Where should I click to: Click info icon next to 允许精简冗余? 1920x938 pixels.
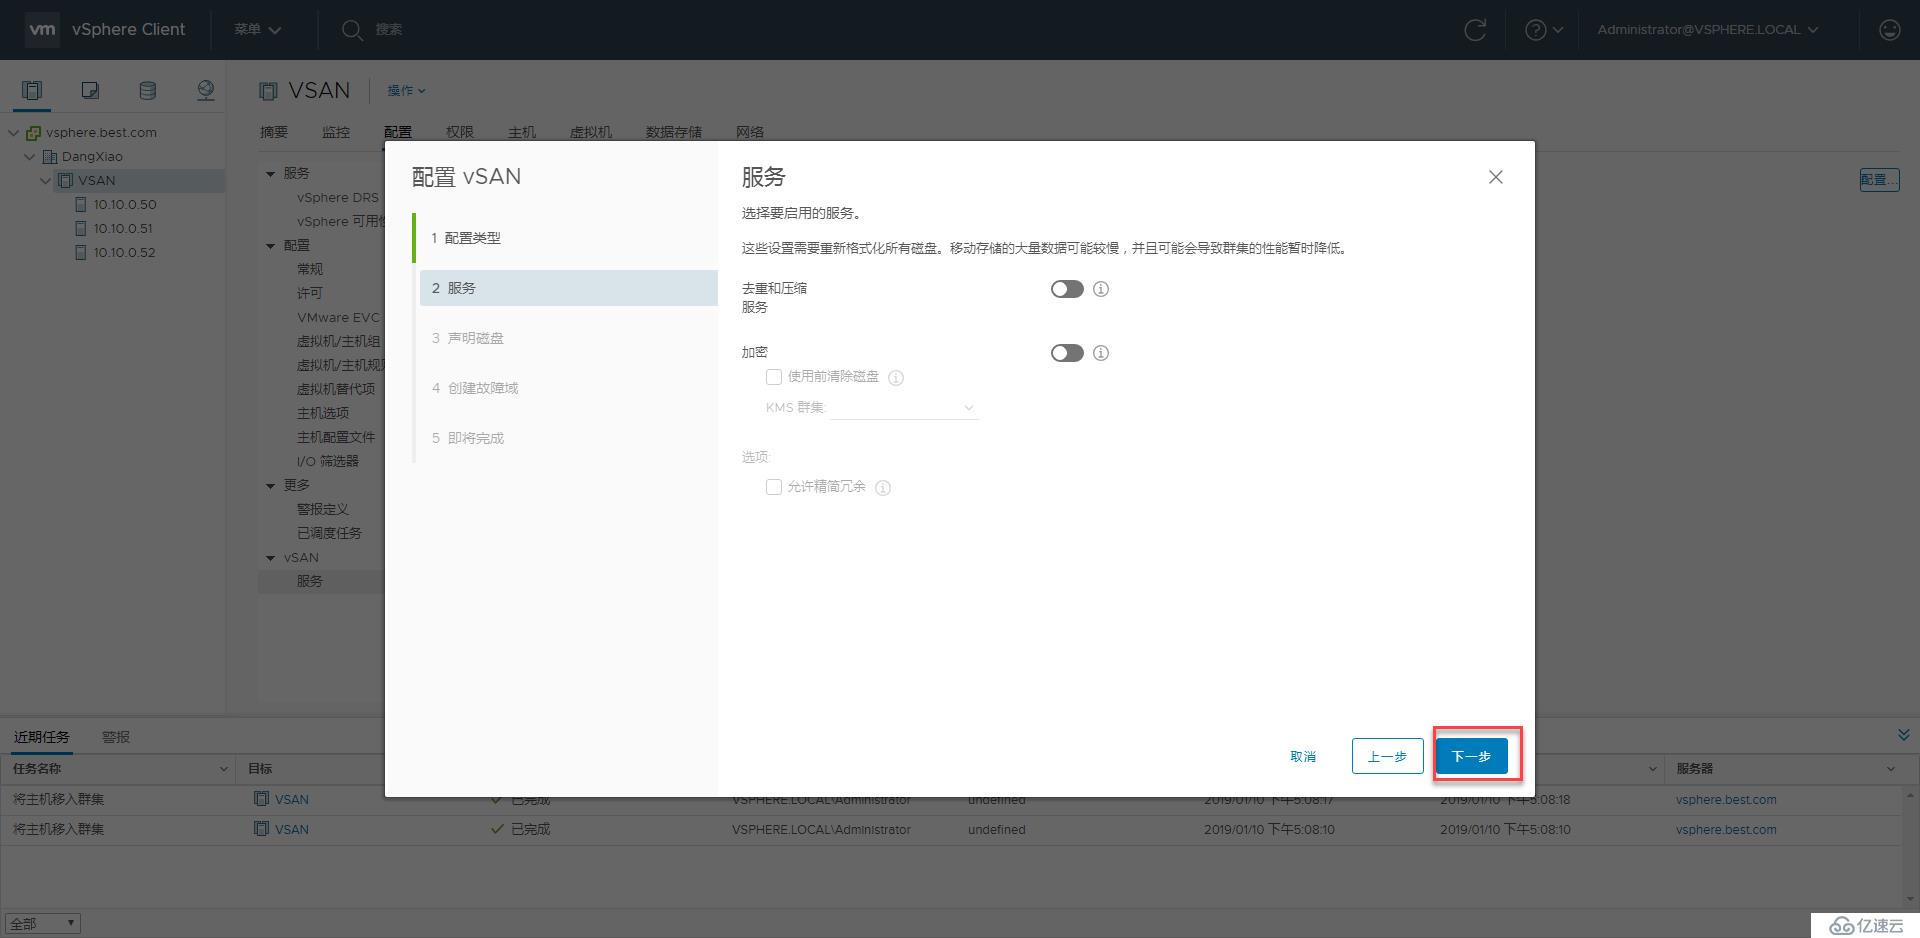883,488
